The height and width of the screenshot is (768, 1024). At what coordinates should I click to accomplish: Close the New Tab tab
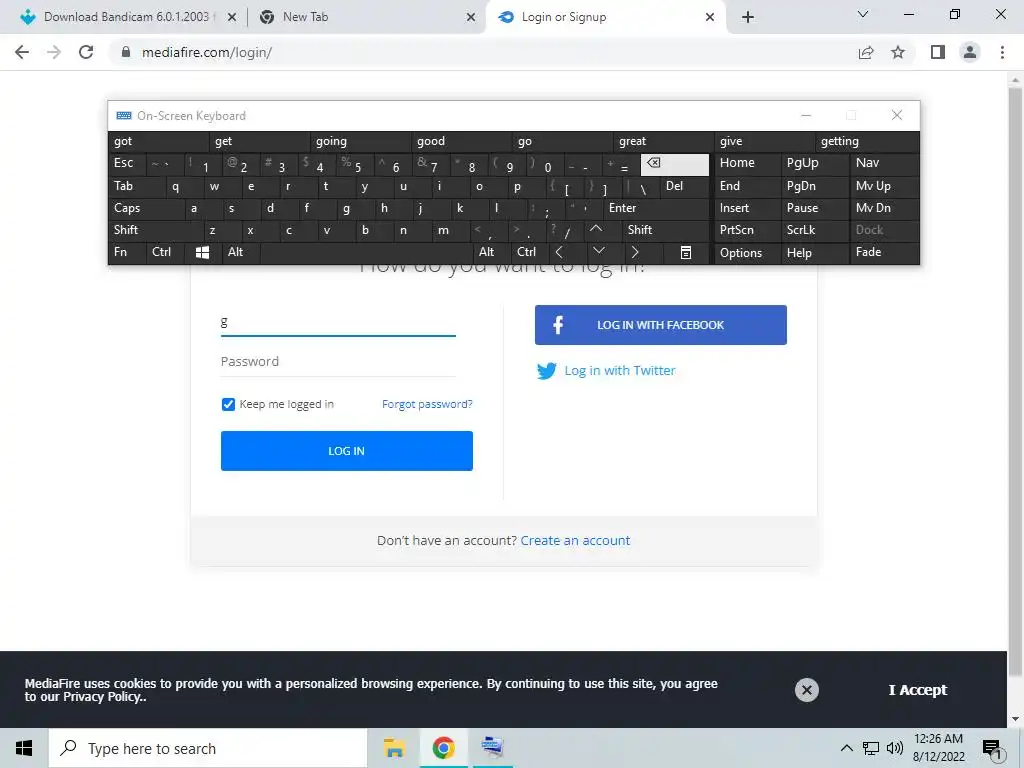click(471, 17)
